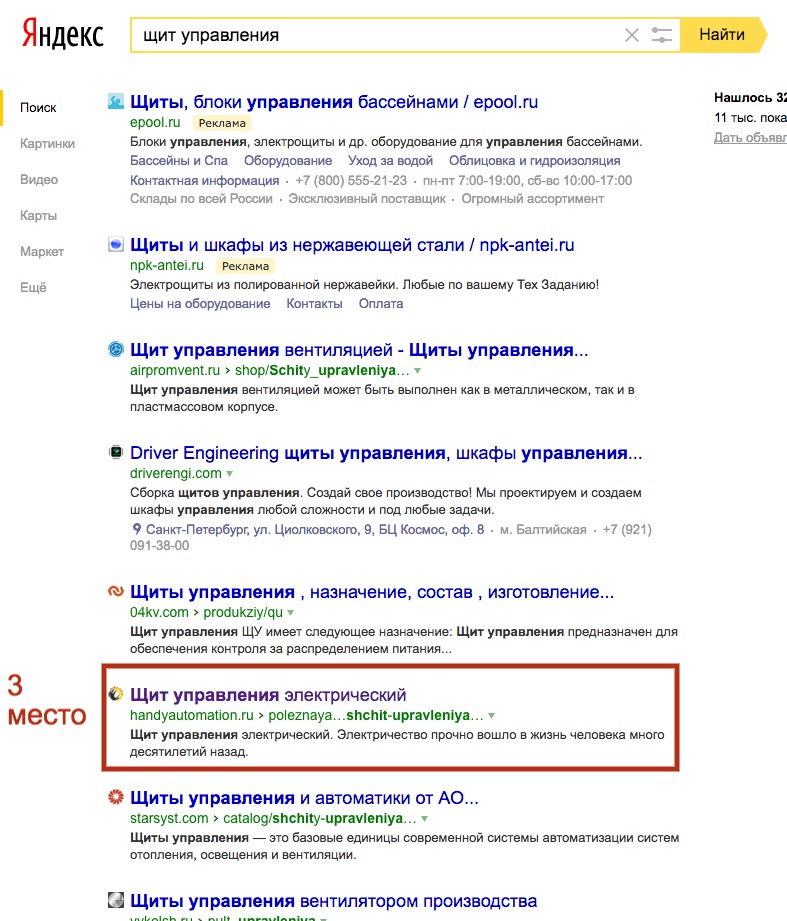
Task: Click the Дать объявление link
Action: pyautogui.click(x=750, y=137)
